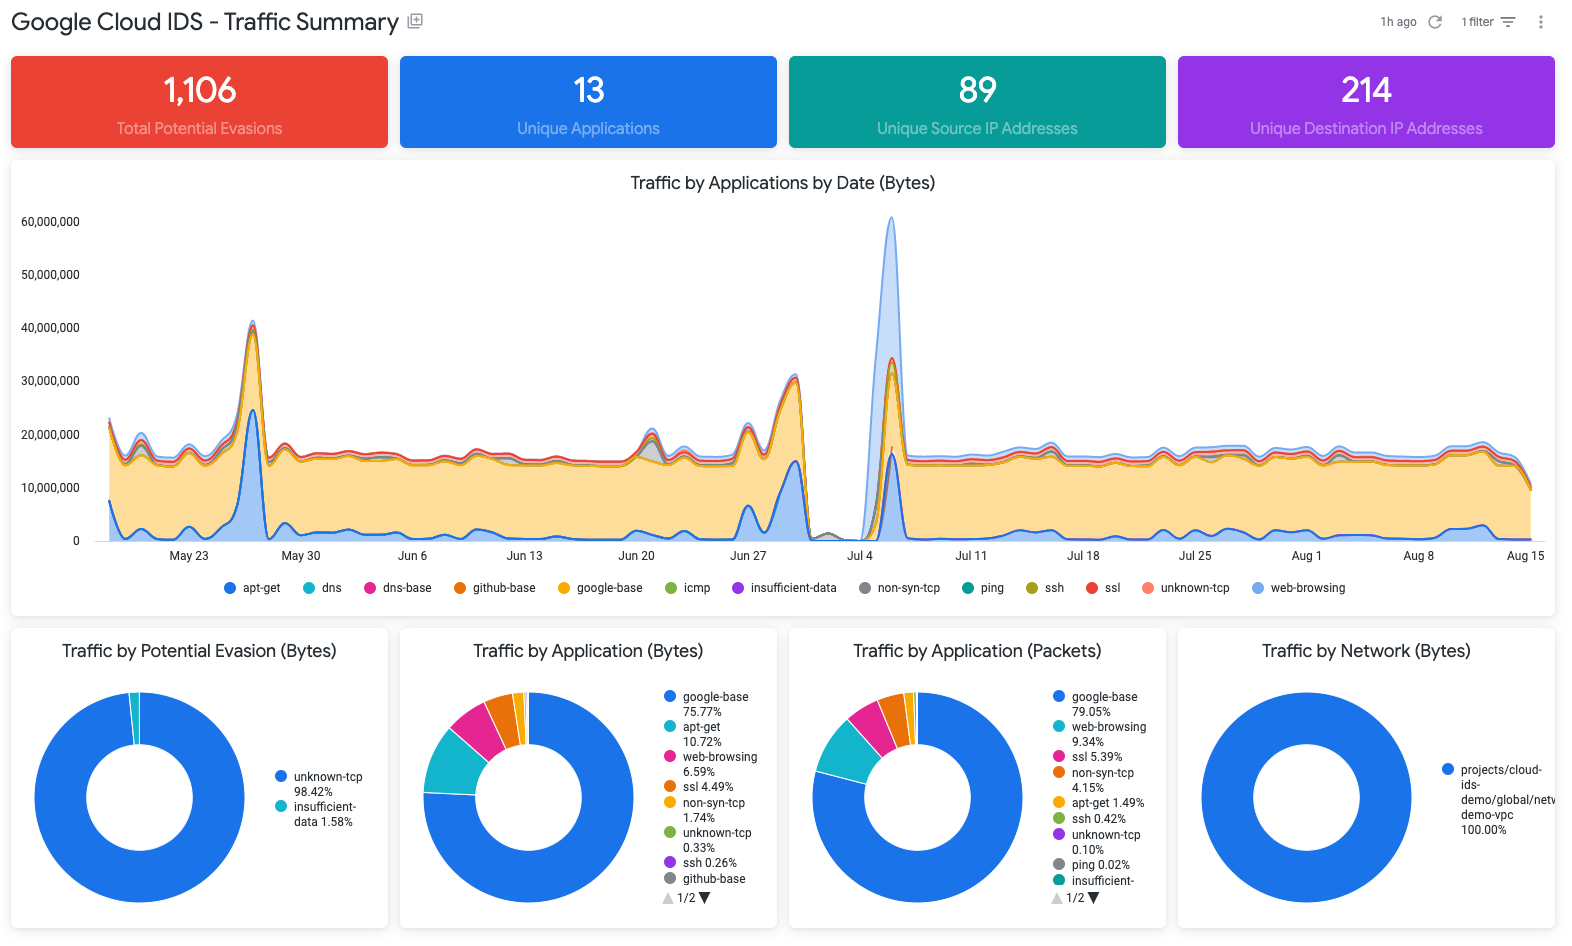Click apt-get 1.49% legend entry

coord(1099,803)
